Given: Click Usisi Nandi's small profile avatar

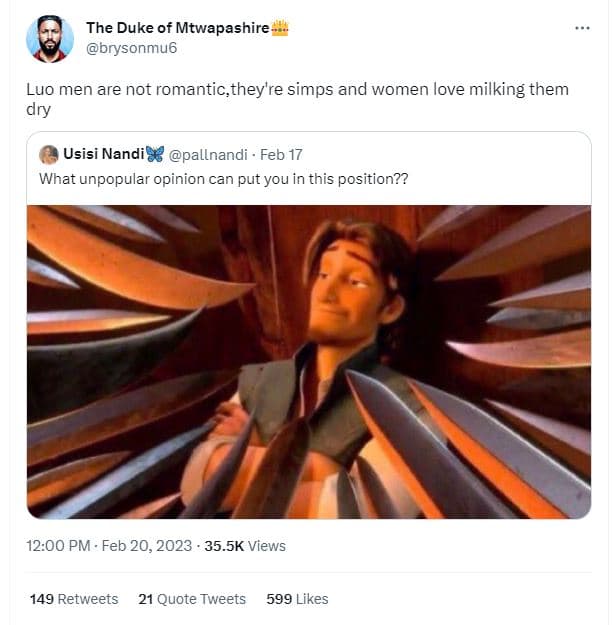Looking at the screenshot, I should pyautogui.click(x=48, y=154).
